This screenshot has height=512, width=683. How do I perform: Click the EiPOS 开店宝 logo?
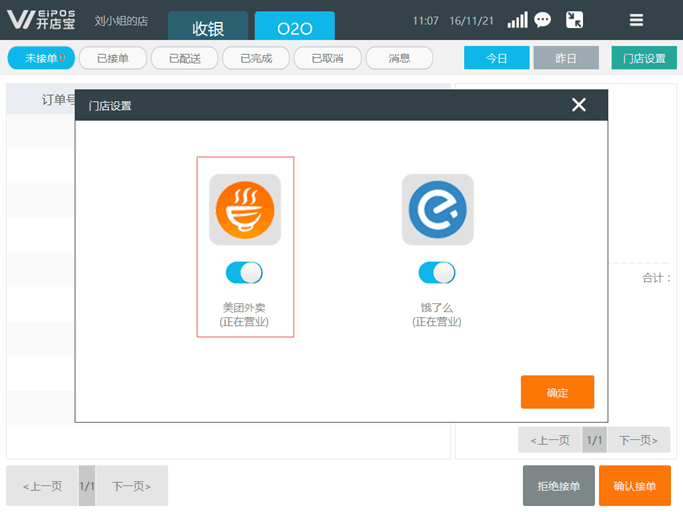(x=41, y=20)
